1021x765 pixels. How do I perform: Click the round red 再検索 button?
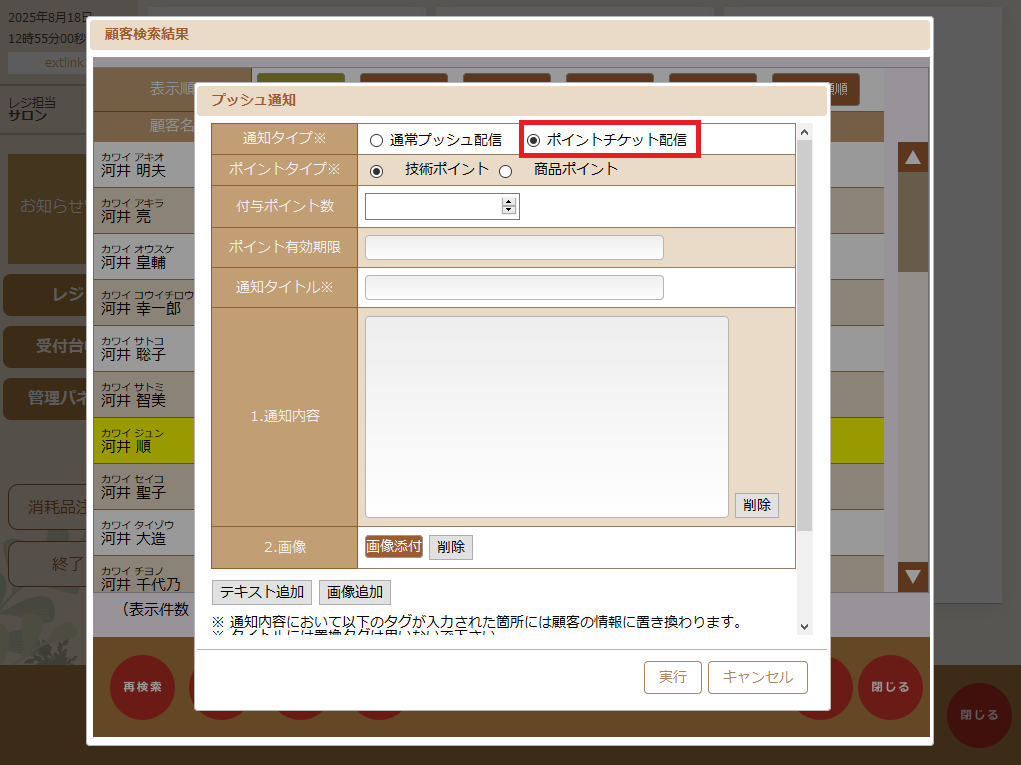142,687
